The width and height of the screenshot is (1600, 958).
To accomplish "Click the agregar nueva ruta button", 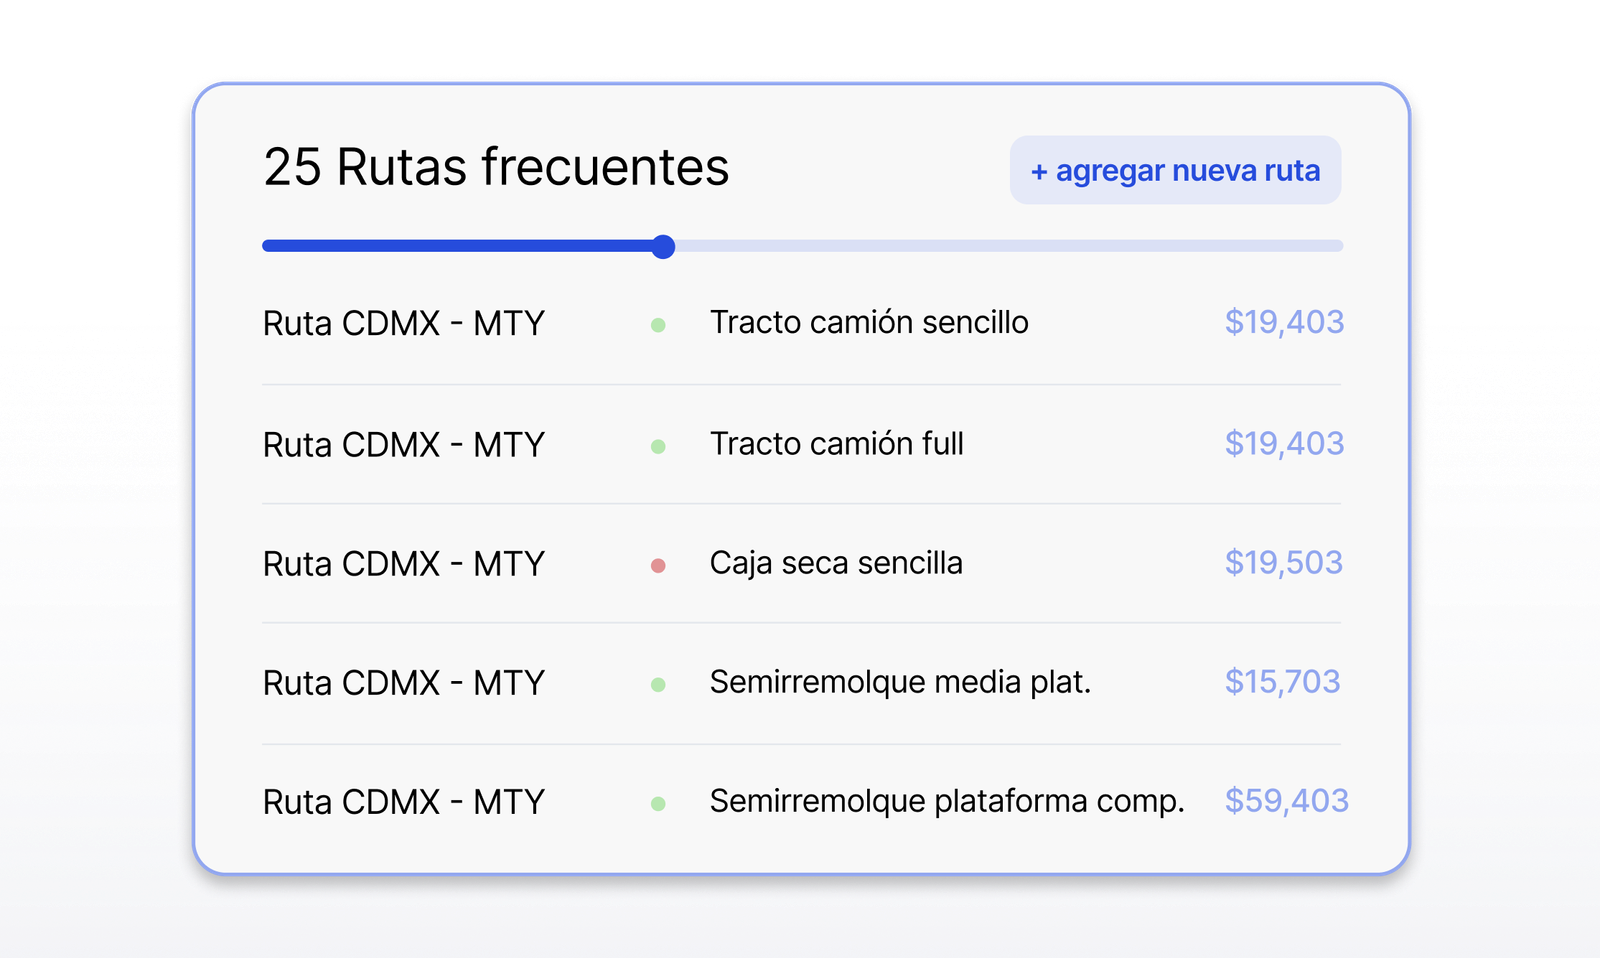I will click(x=1175, y=170).
